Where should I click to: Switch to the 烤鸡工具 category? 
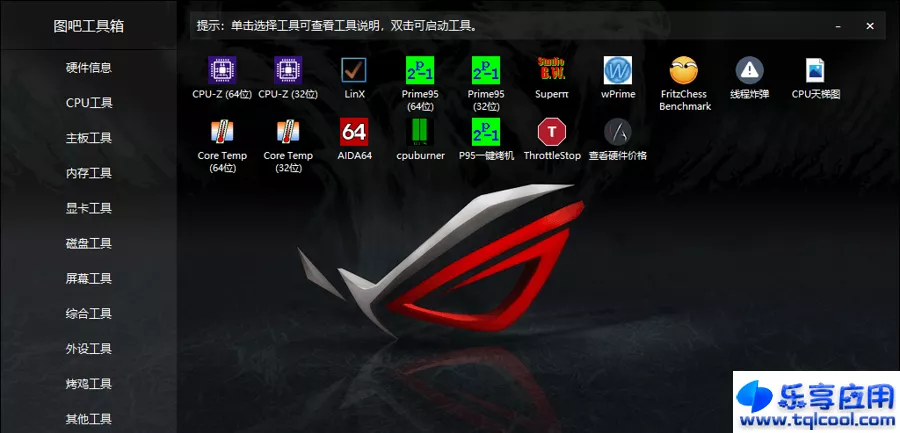tap(88, 384)
